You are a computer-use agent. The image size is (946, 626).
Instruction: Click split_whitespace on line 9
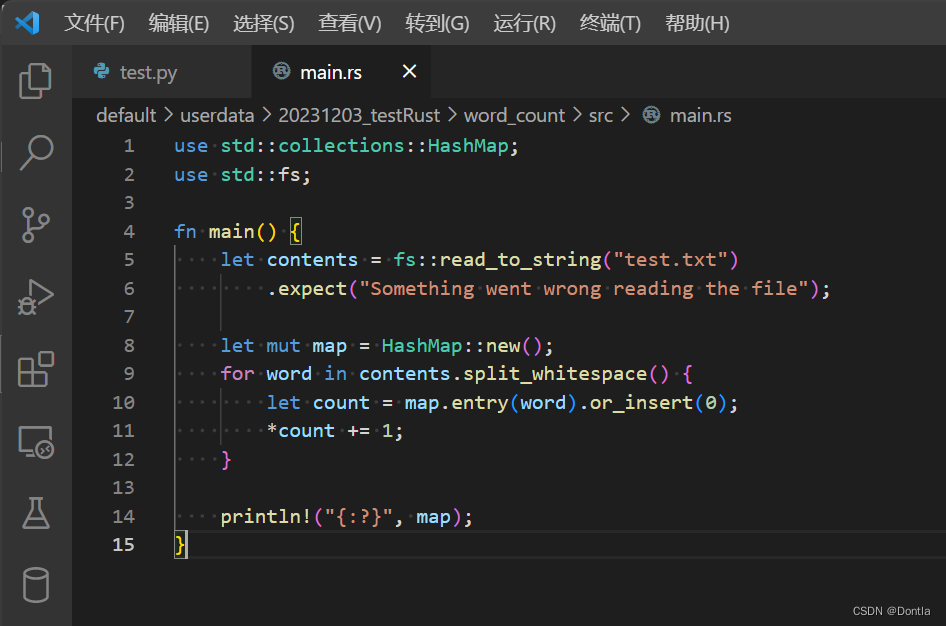tap(554, 375)
